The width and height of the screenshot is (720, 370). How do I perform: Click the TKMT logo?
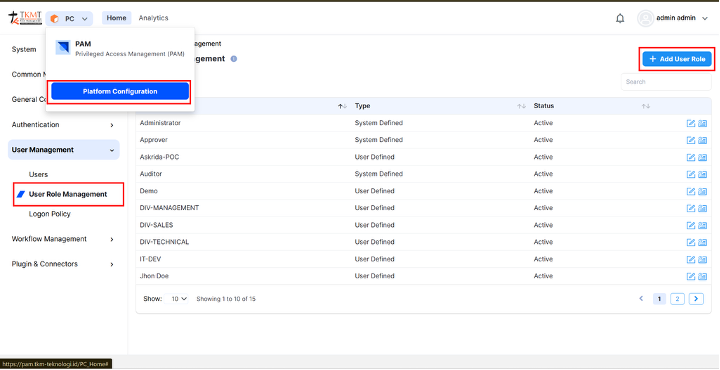tap(25, 18)
